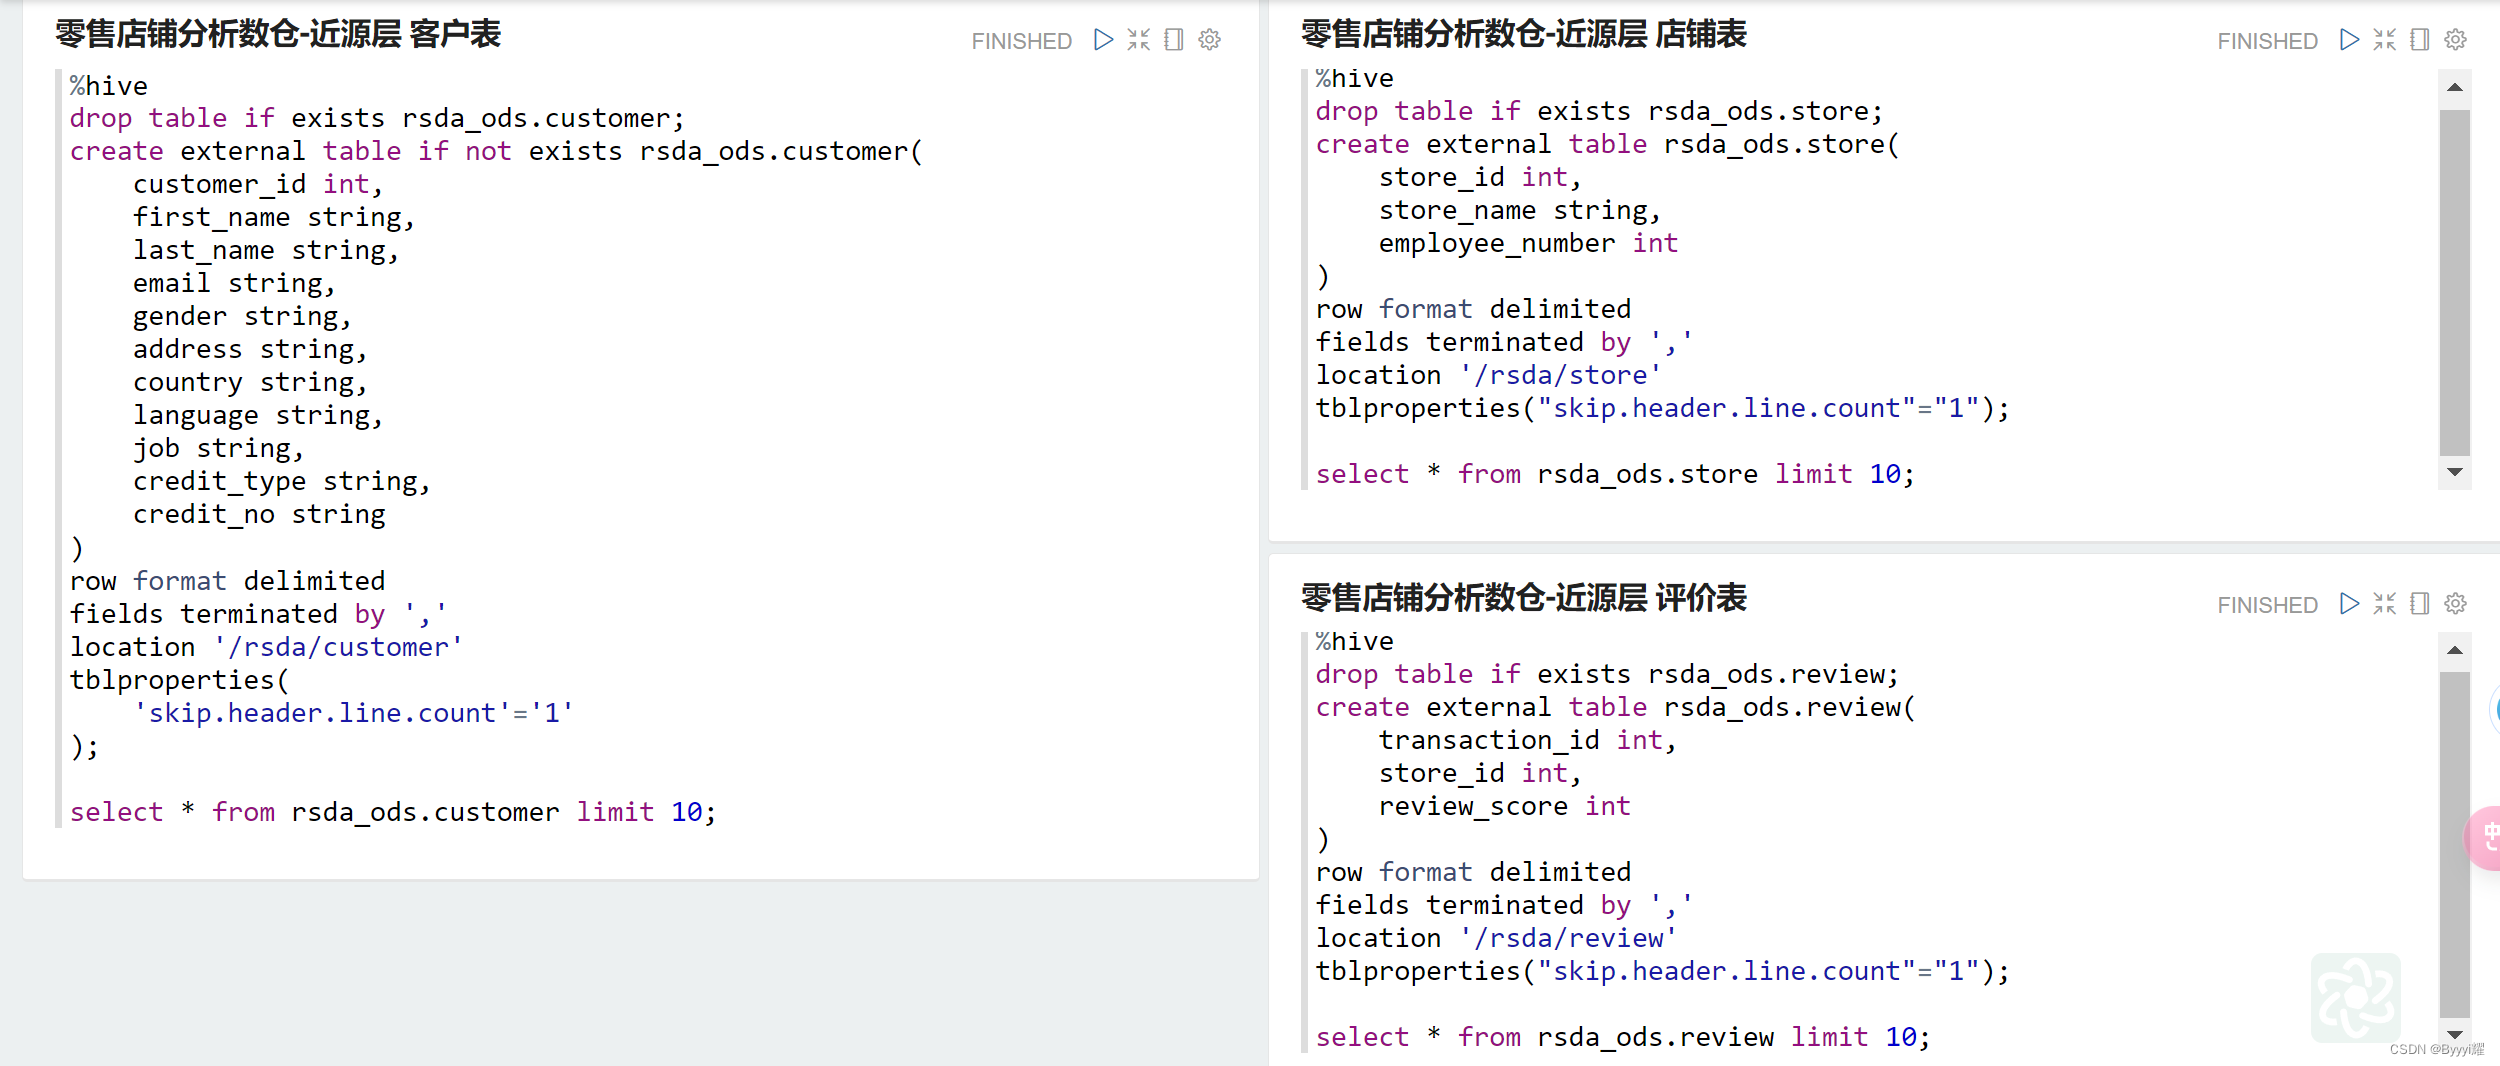Toggle output display of 客户表 paragraph
The image size is (2500, 1066).
pos(1174,40)
